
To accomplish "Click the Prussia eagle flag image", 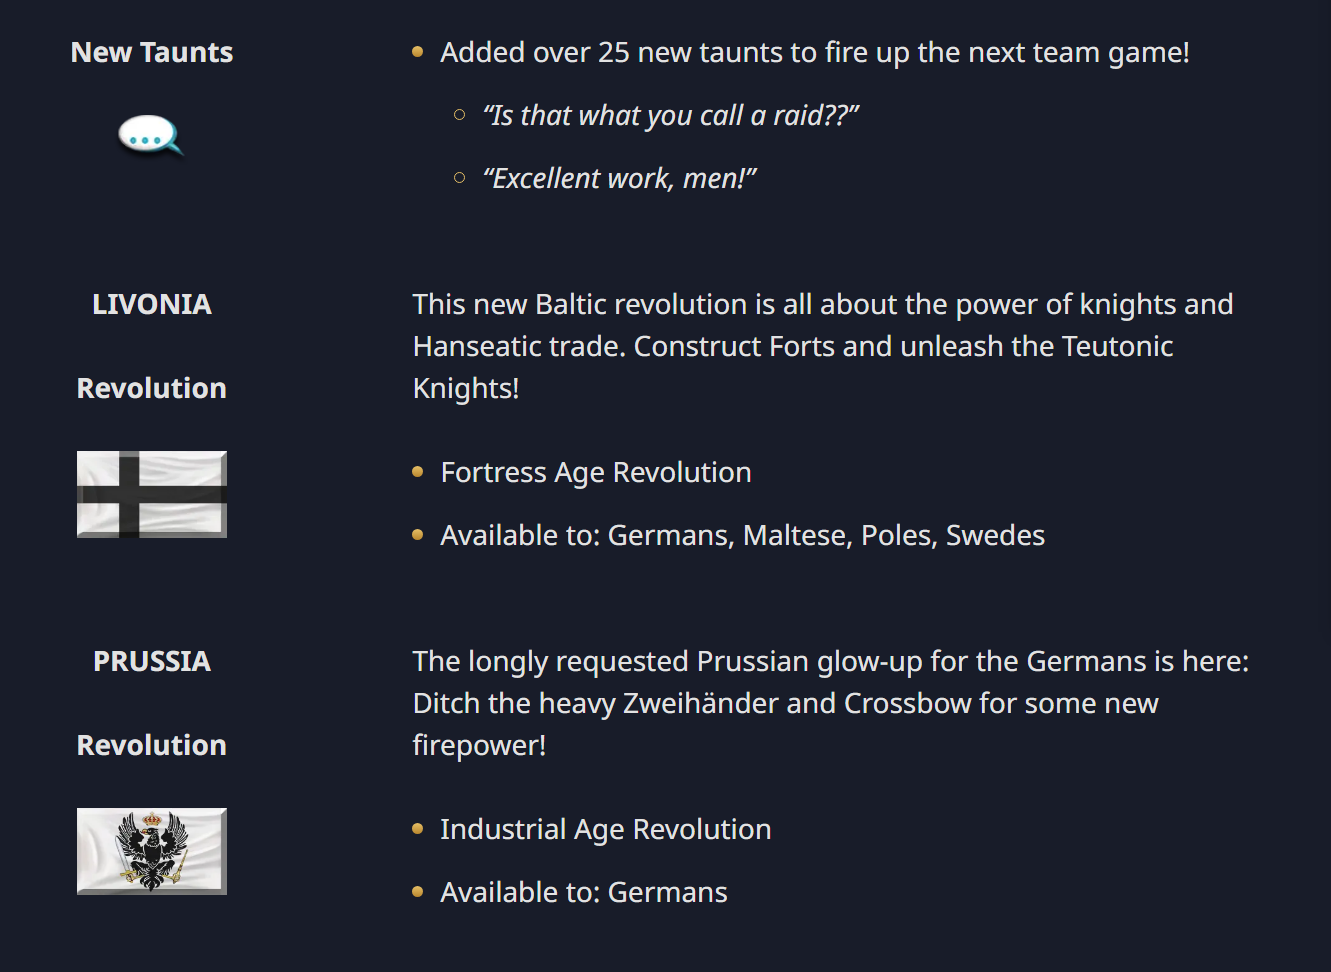I will pos(152,851).
